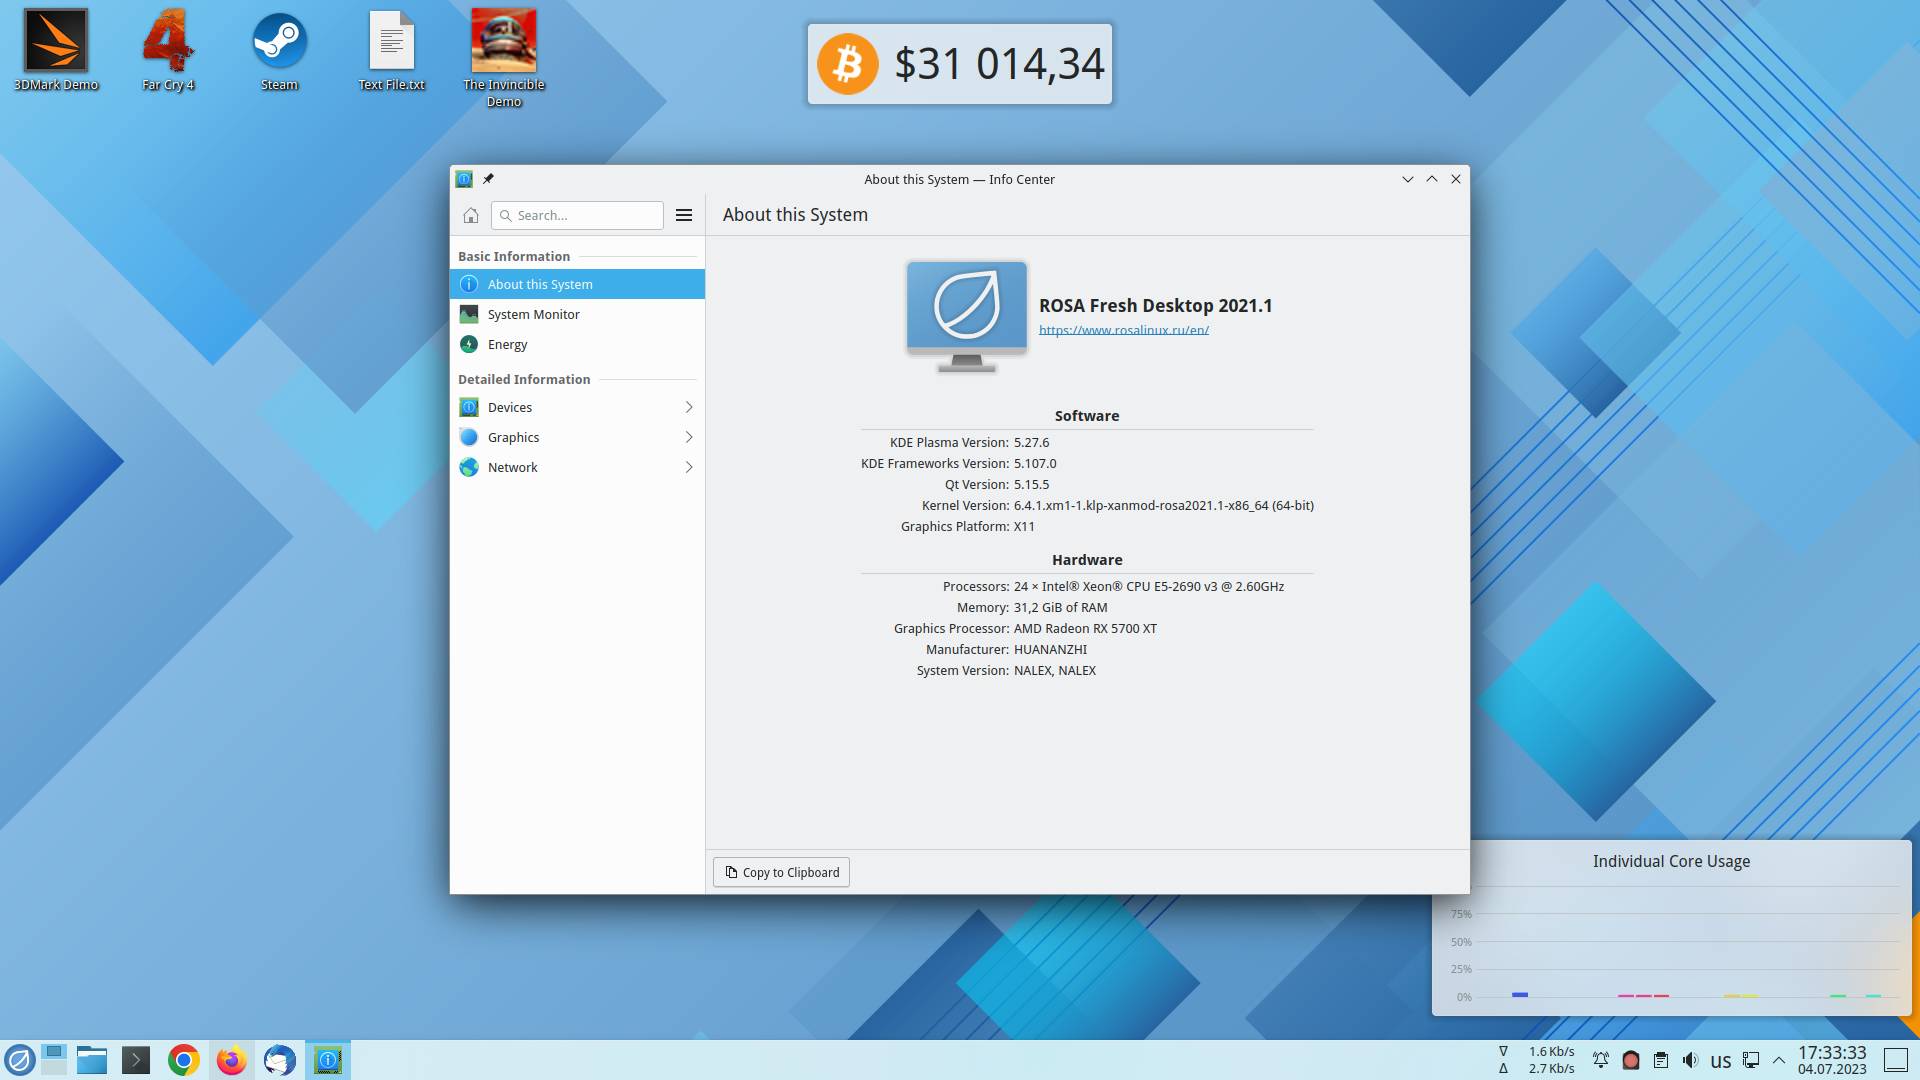Open the hamburger menu in Info Center
Image resolution: width=1920 pixels, height=1080 pixels.
(684, 215)
